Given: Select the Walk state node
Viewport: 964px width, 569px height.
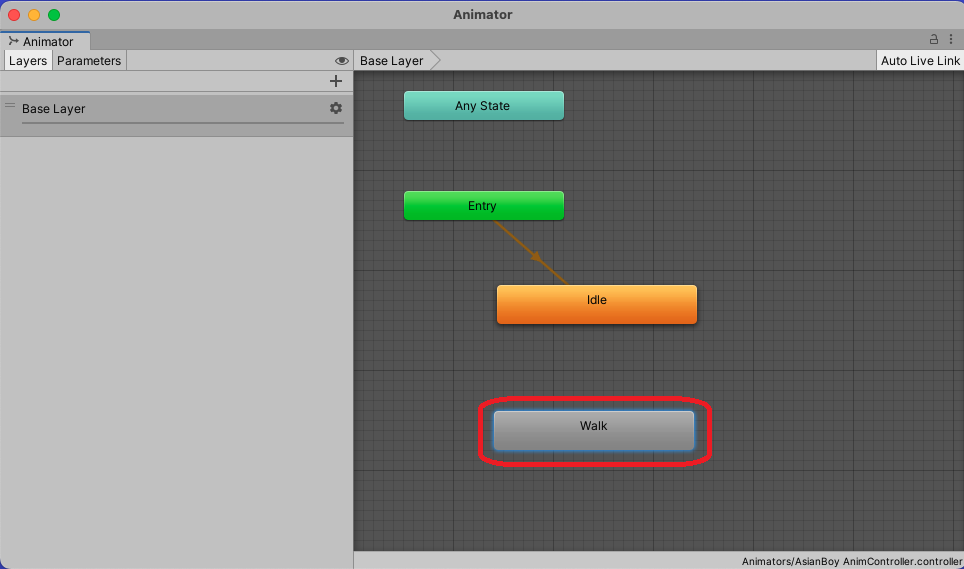Looking at the screenshot, I should pos(594,430).
